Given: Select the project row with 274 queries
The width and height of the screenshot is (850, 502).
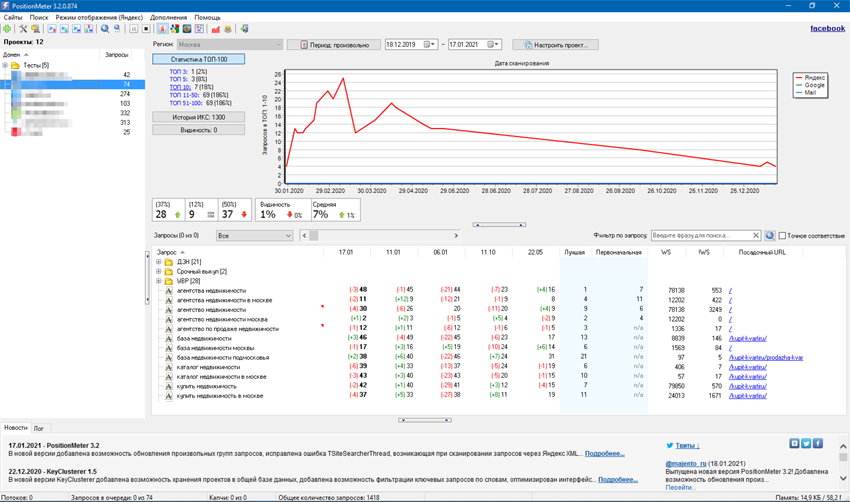Looking at the screenshot, I should click(x=73, y=94).
